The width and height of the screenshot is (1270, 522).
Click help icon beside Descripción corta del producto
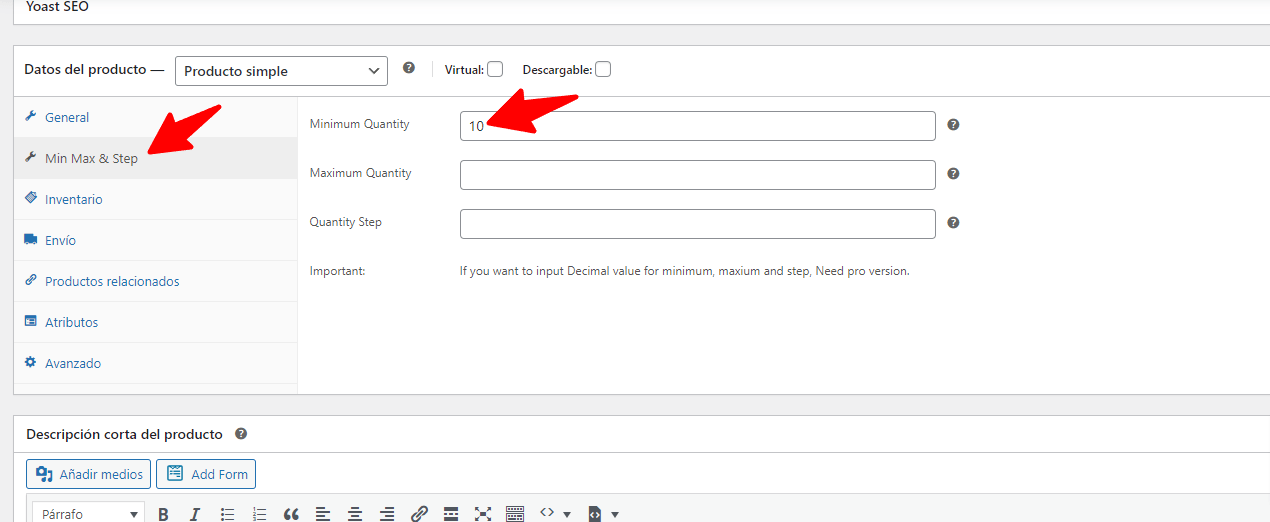click(240, 434)
